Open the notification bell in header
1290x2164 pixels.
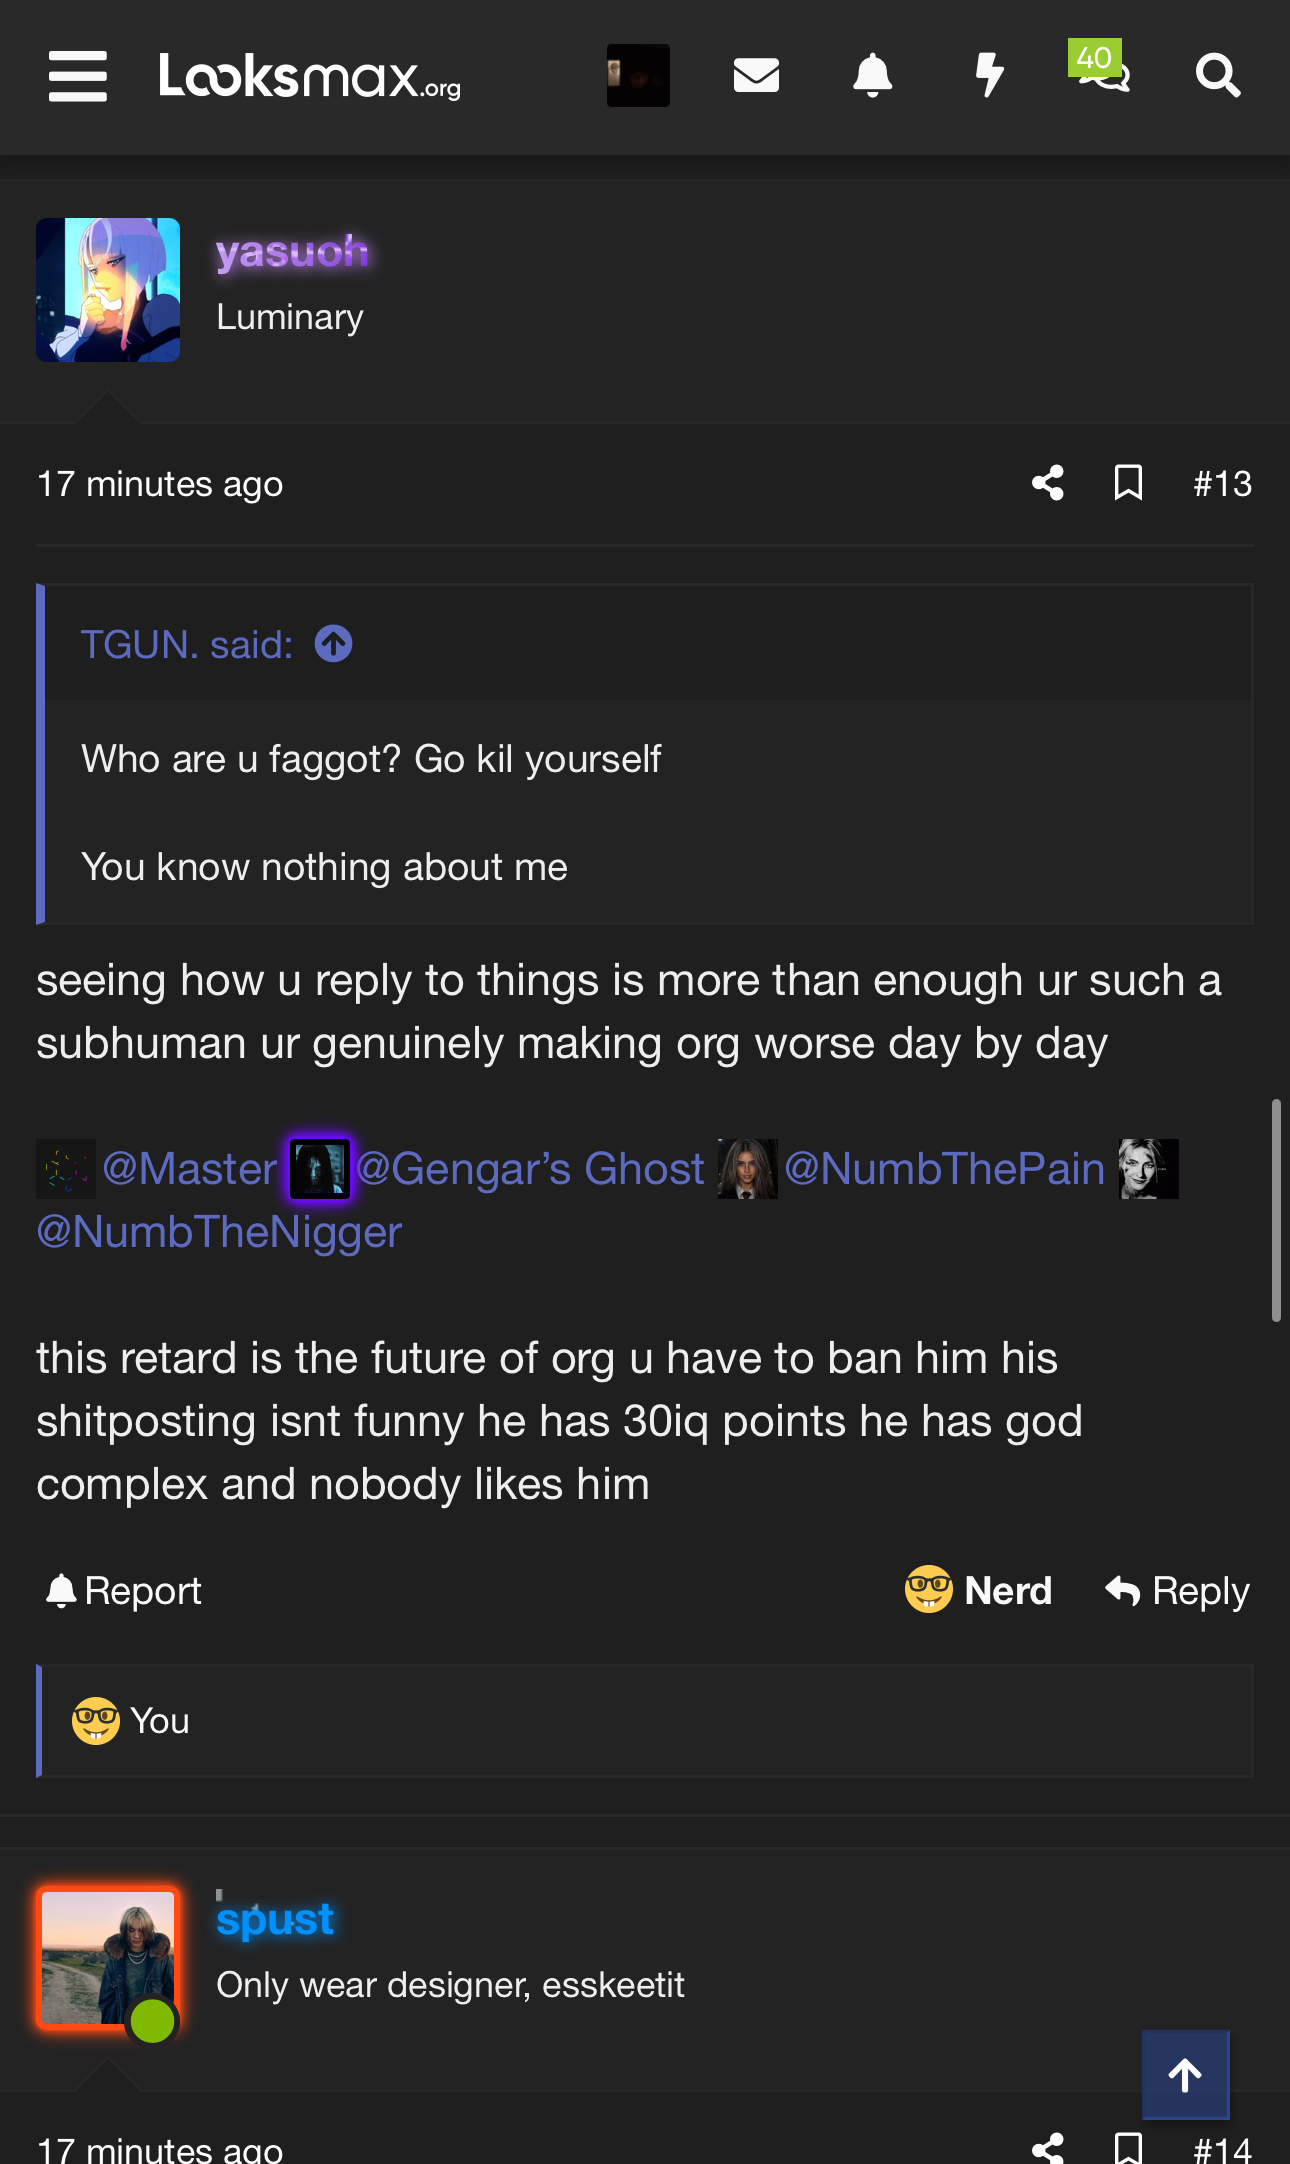click(872, 75)
